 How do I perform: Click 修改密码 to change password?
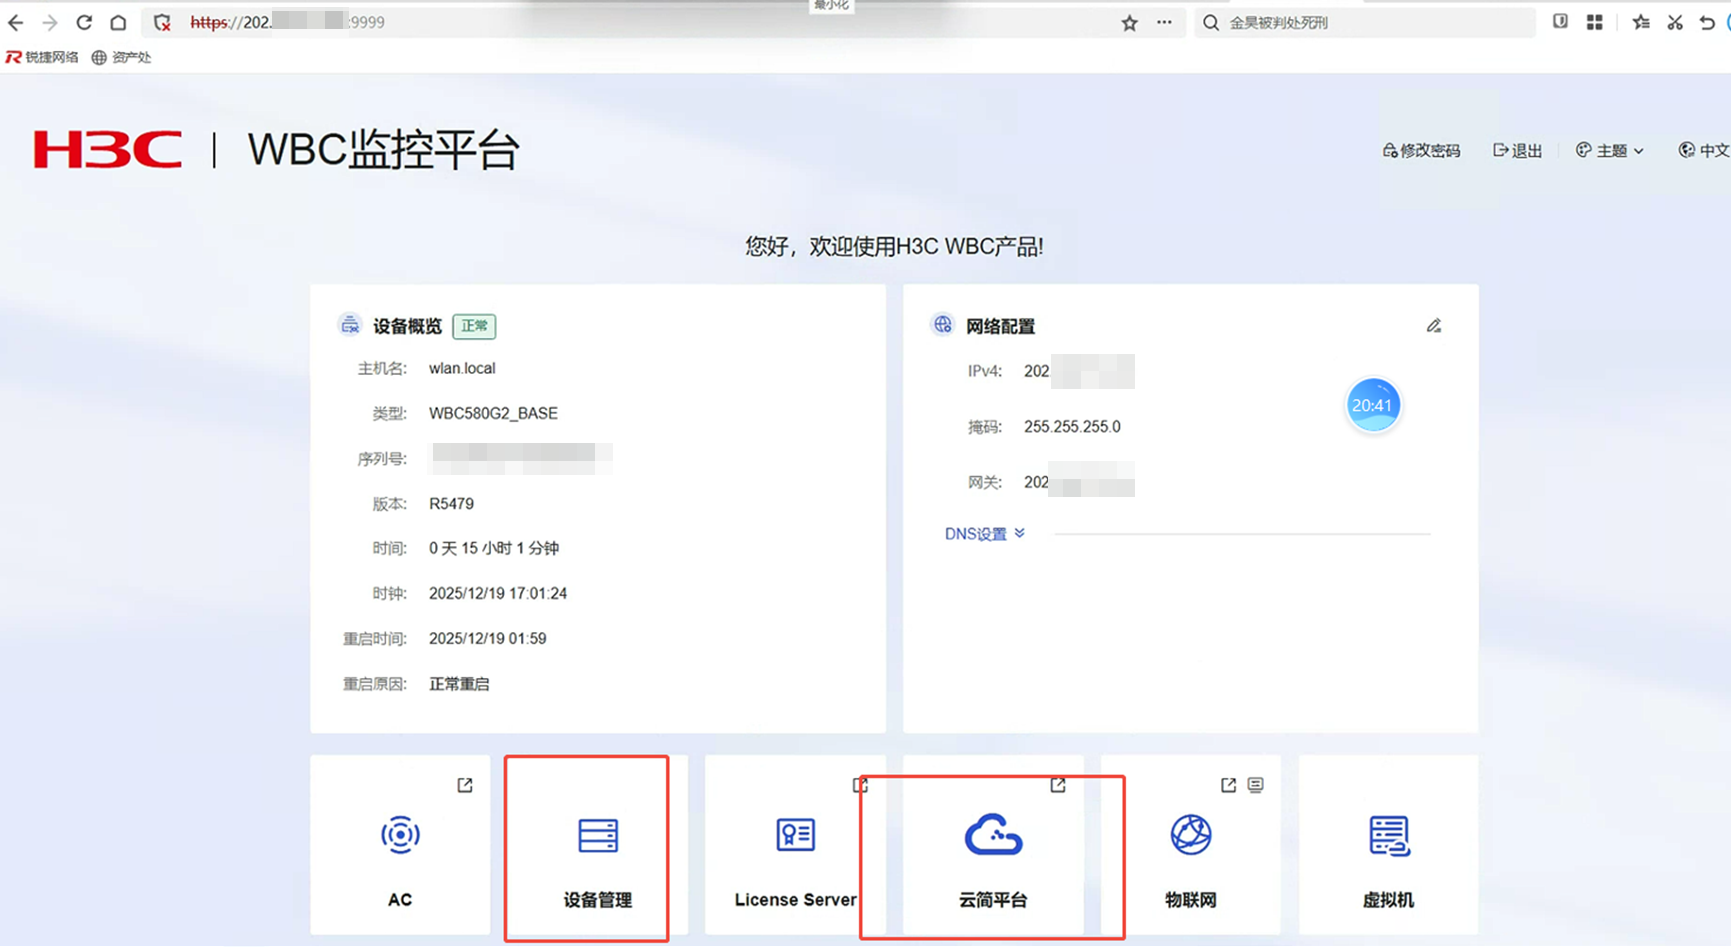coord(1421,151)
